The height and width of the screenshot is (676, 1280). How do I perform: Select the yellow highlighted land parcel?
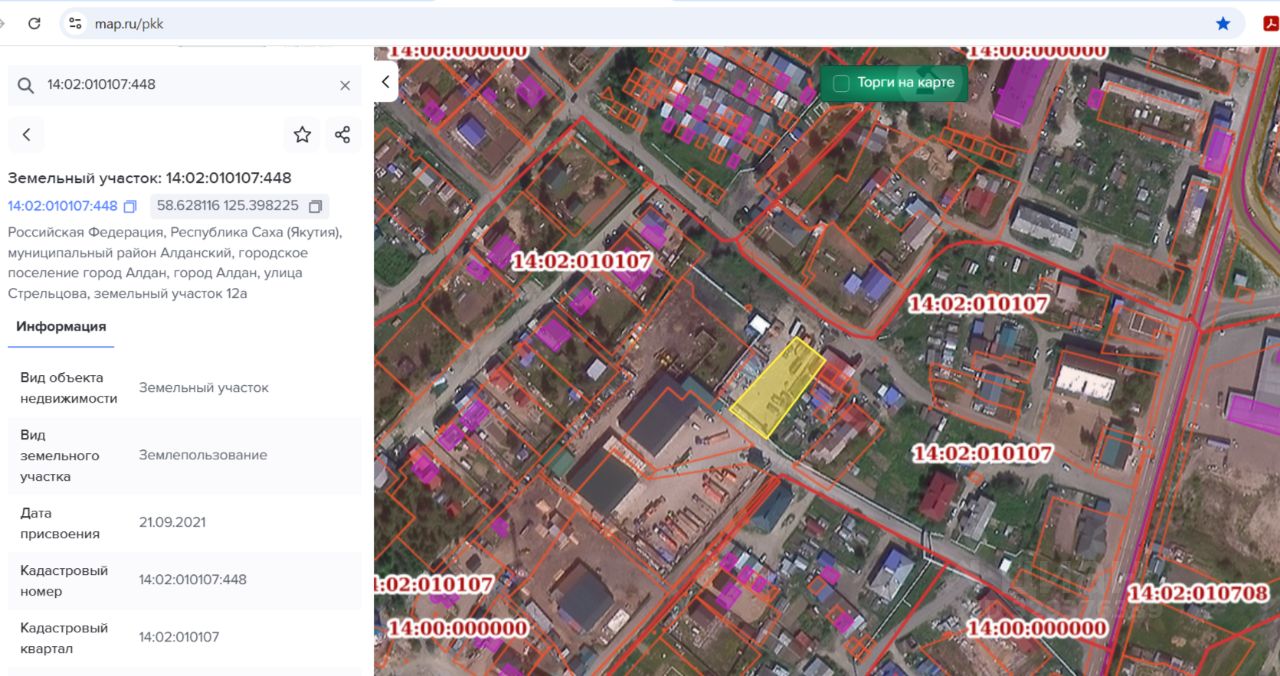click(x=779, y=386)
